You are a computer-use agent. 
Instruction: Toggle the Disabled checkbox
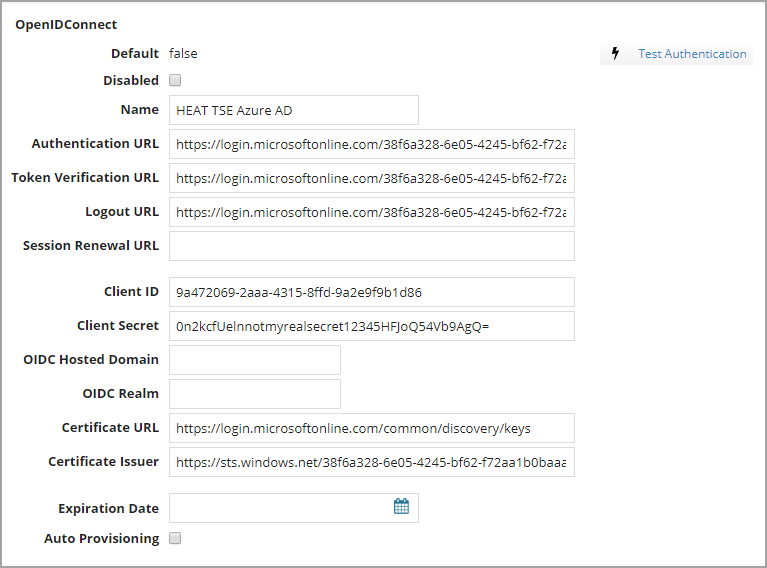tap(176, 81)
